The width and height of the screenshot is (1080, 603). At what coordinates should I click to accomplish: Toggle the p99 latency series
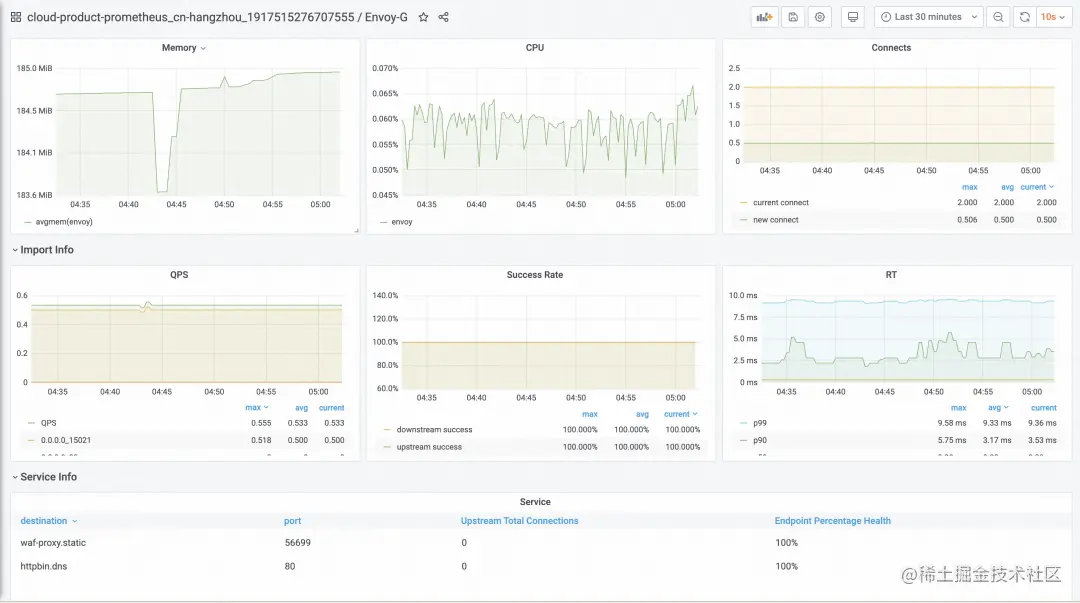[760, 423]
